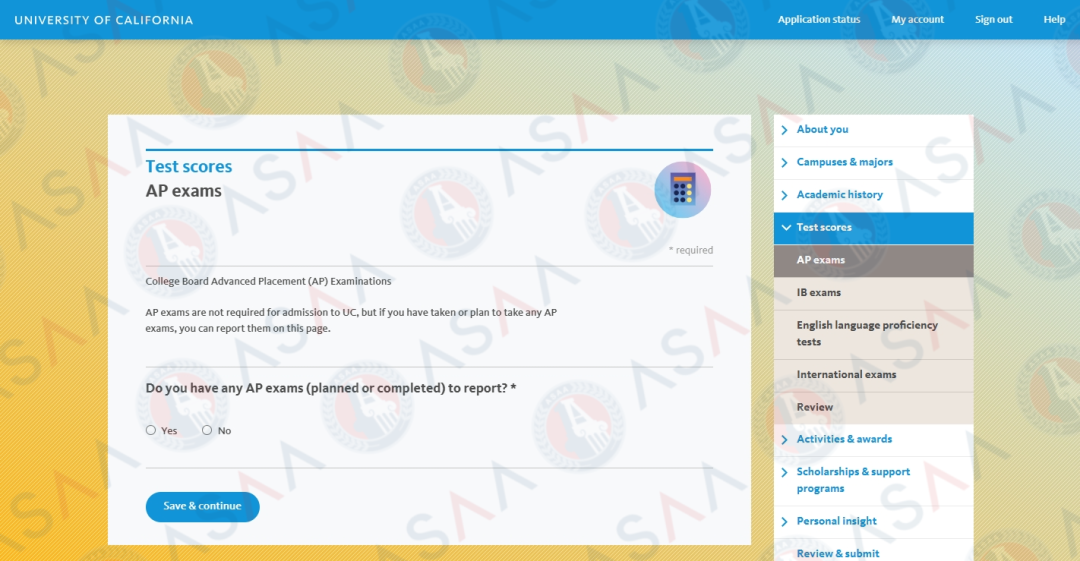Screen dimensions: 1080x561
Task: Click the calculator icon beside AP exams heading
Action: [x=682, y=190]
